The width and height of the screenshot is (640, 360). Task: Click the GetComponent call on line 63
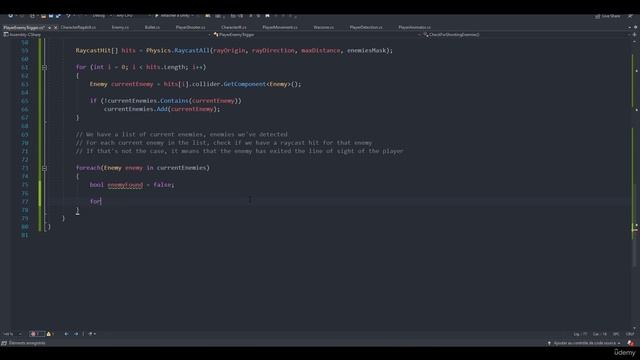(x=244, y=84)
